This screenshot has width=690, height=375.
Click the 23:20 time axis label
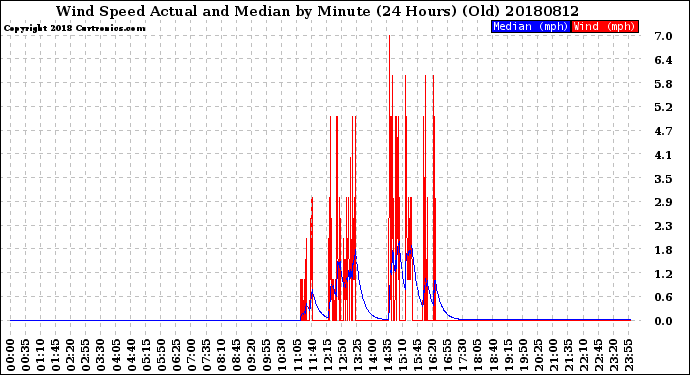click(x=613, y=355)
